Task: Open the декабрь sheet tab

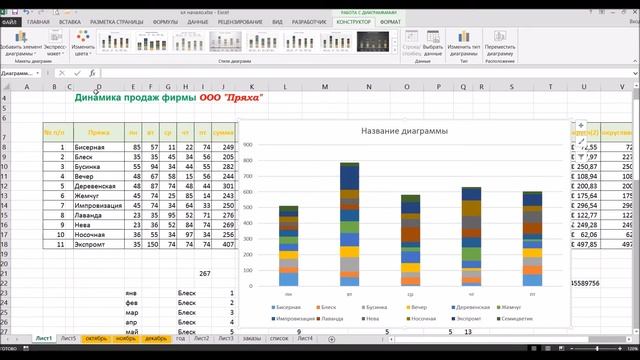Action: (156, 338)
